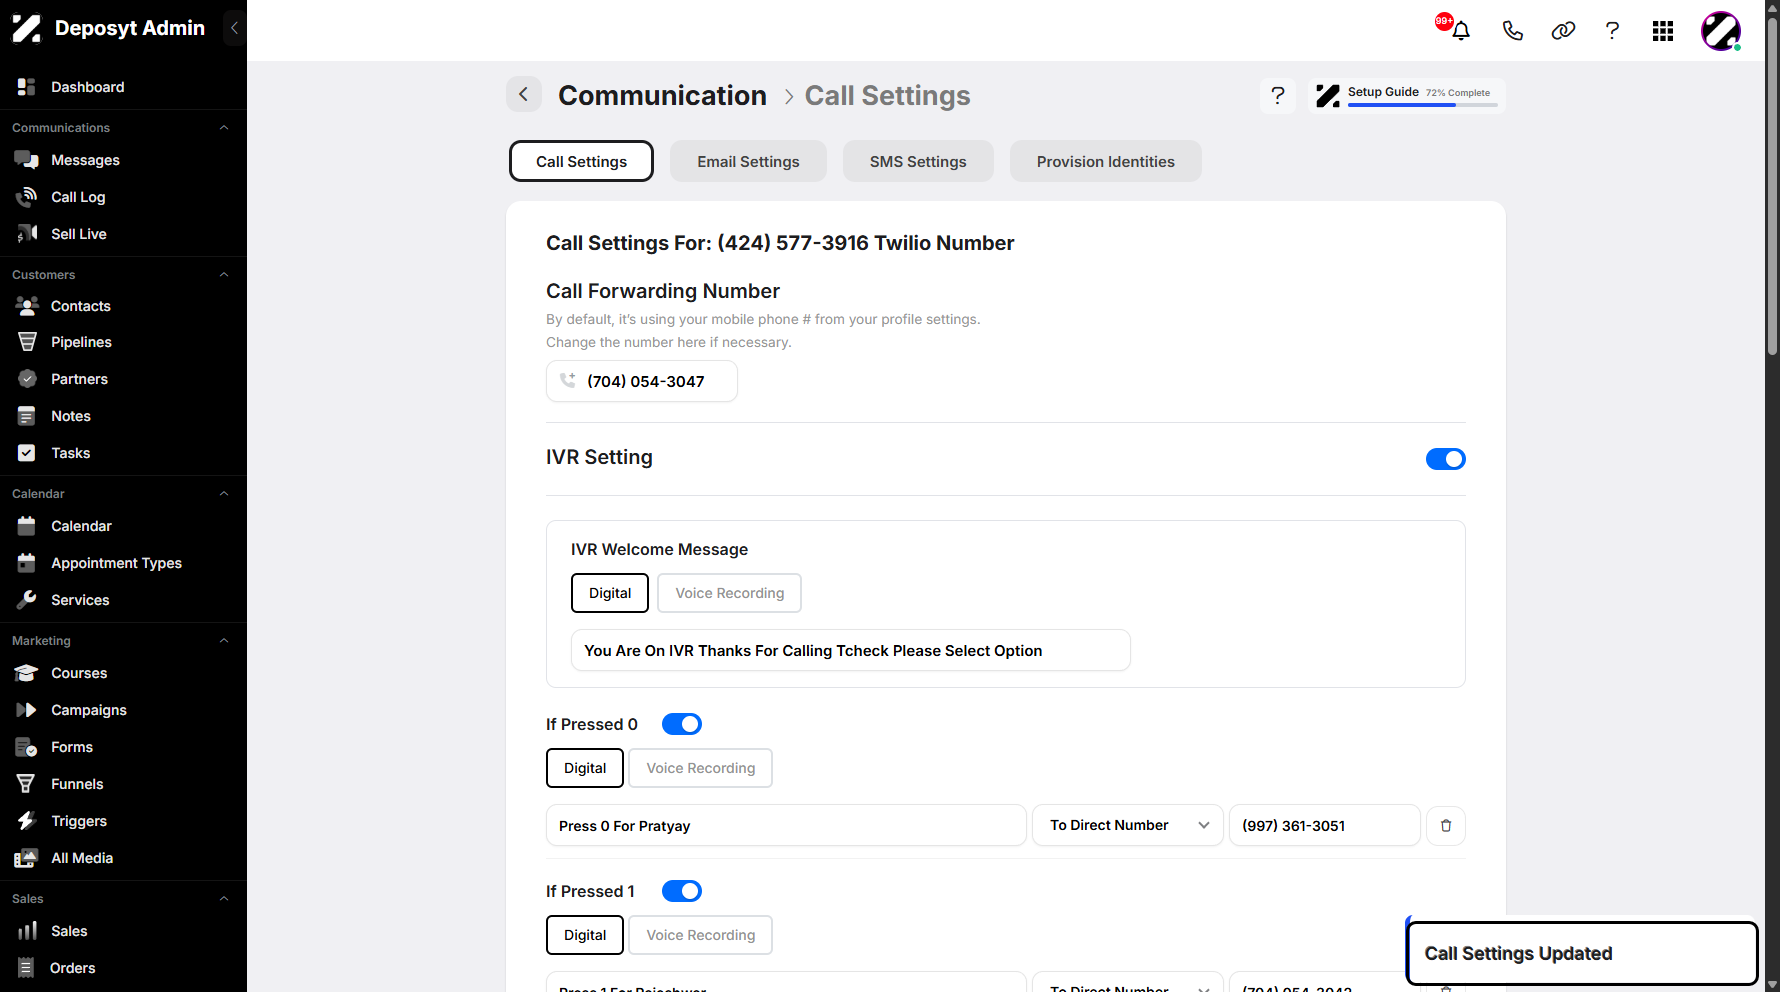Edit the (997) 361-3051 number field
Screen dimensions: 1780x992
(x=1324, y=825)
